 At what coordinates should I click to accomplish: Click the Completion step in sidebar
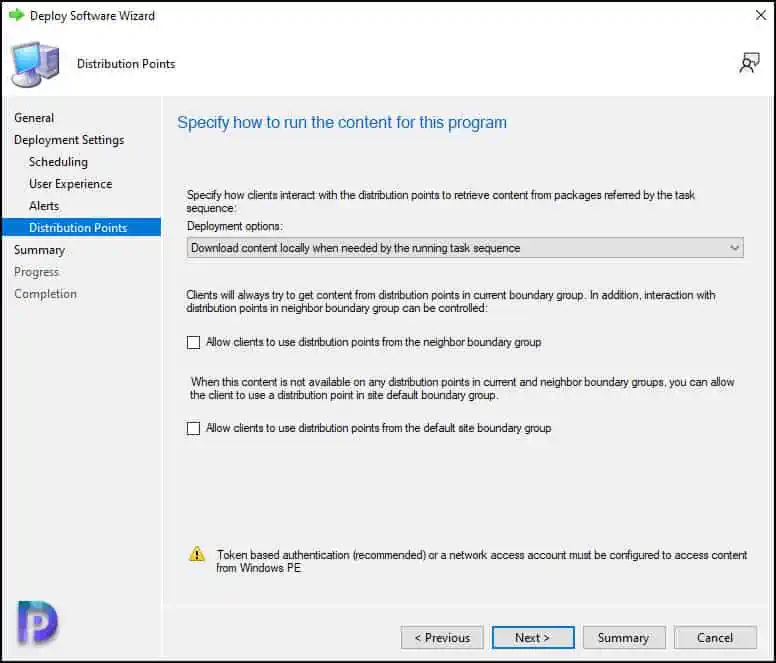tap(45, 294)
